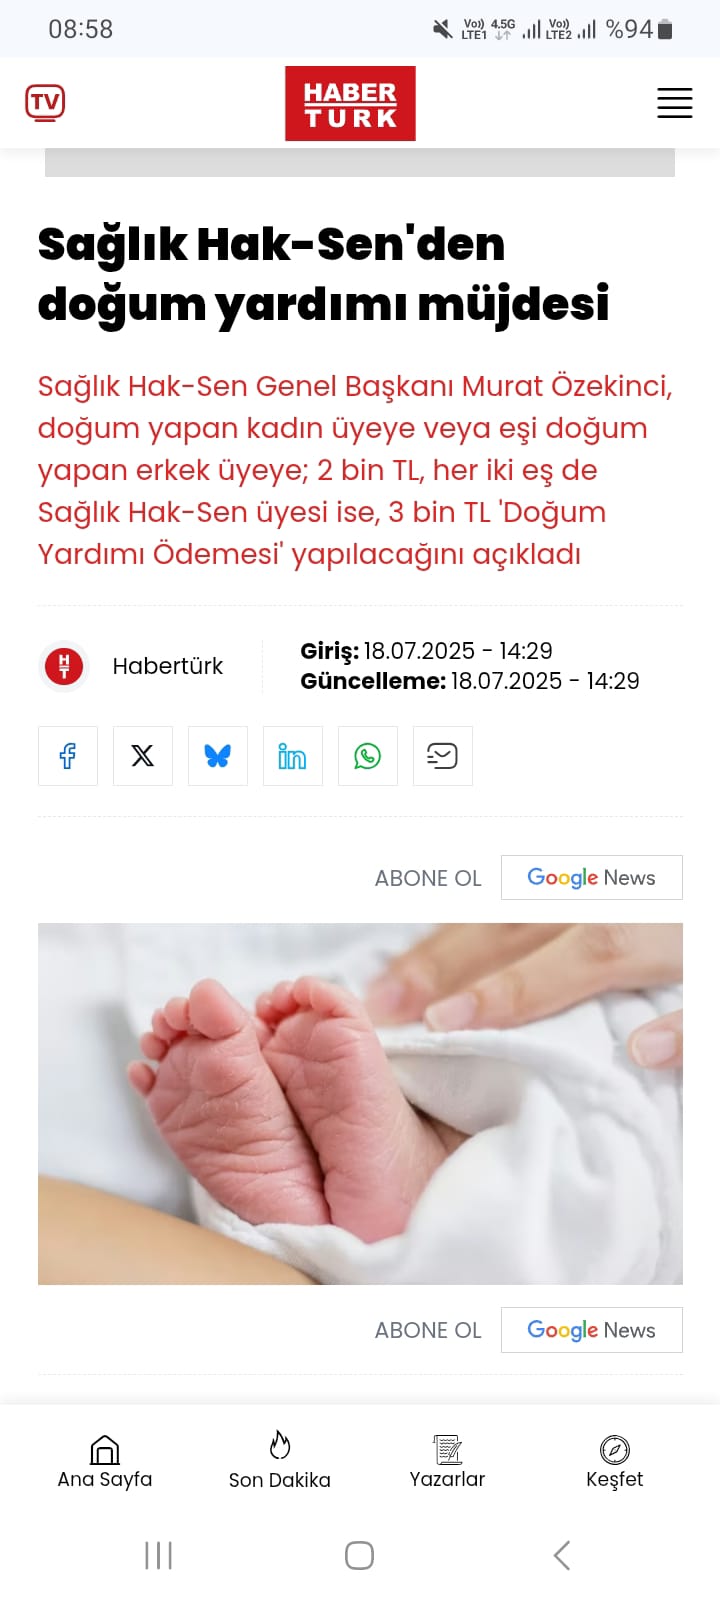Viewport: 720px width, 1600px height.
Task: Open the baby feet article image
Action: click(360, 1104)
